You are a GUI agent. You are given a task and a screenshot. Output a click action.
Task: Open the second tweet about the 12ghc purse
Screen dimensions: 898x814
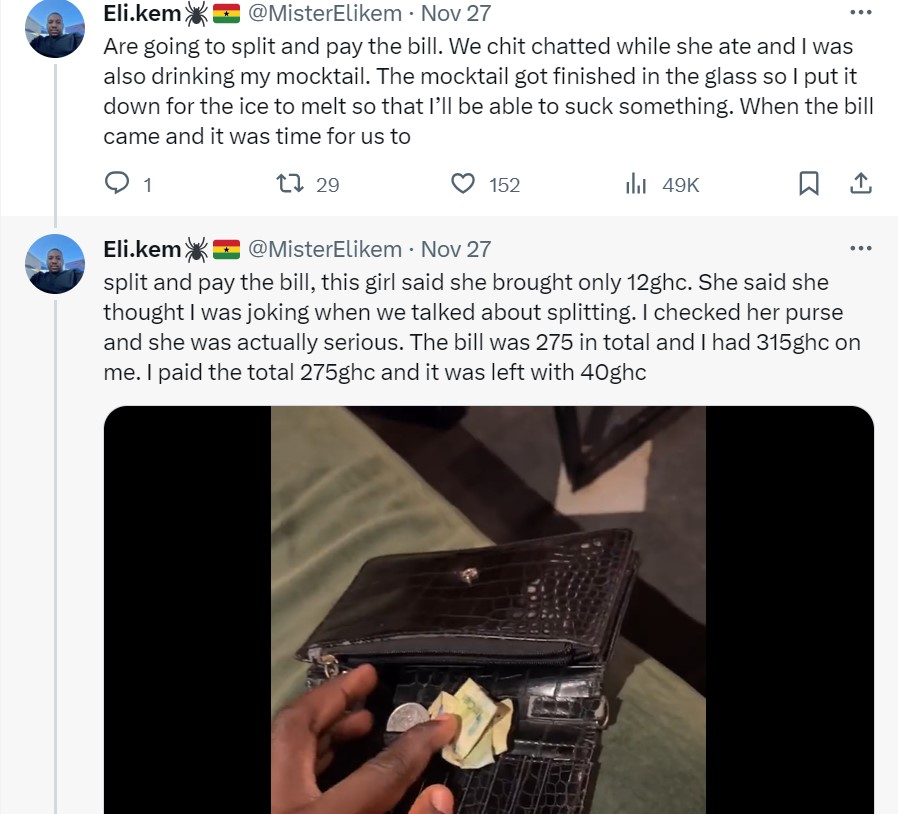tap(482, 327)
